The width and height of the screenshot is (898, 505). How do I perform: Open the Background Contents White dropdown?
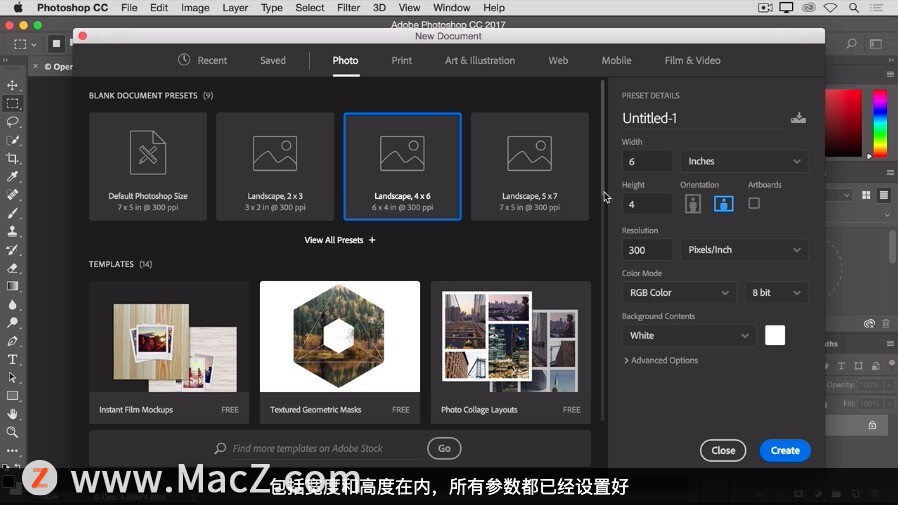pos(689,336)
